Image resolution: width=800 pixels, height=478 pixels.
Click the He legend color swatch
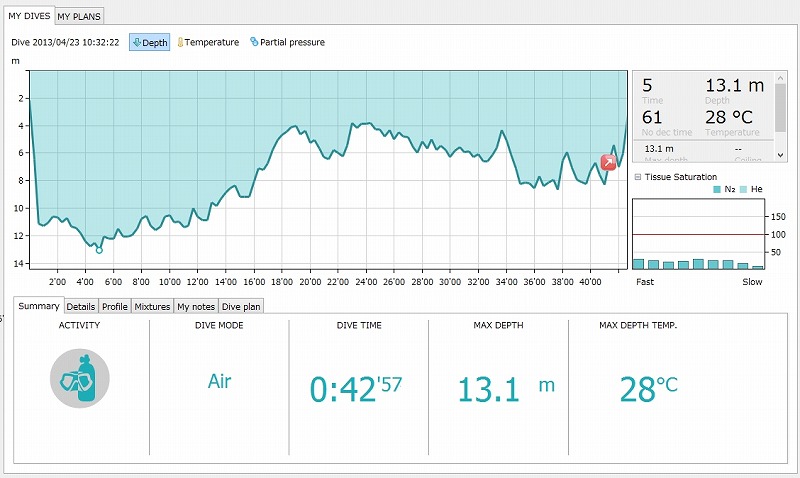tap(742, 189)
